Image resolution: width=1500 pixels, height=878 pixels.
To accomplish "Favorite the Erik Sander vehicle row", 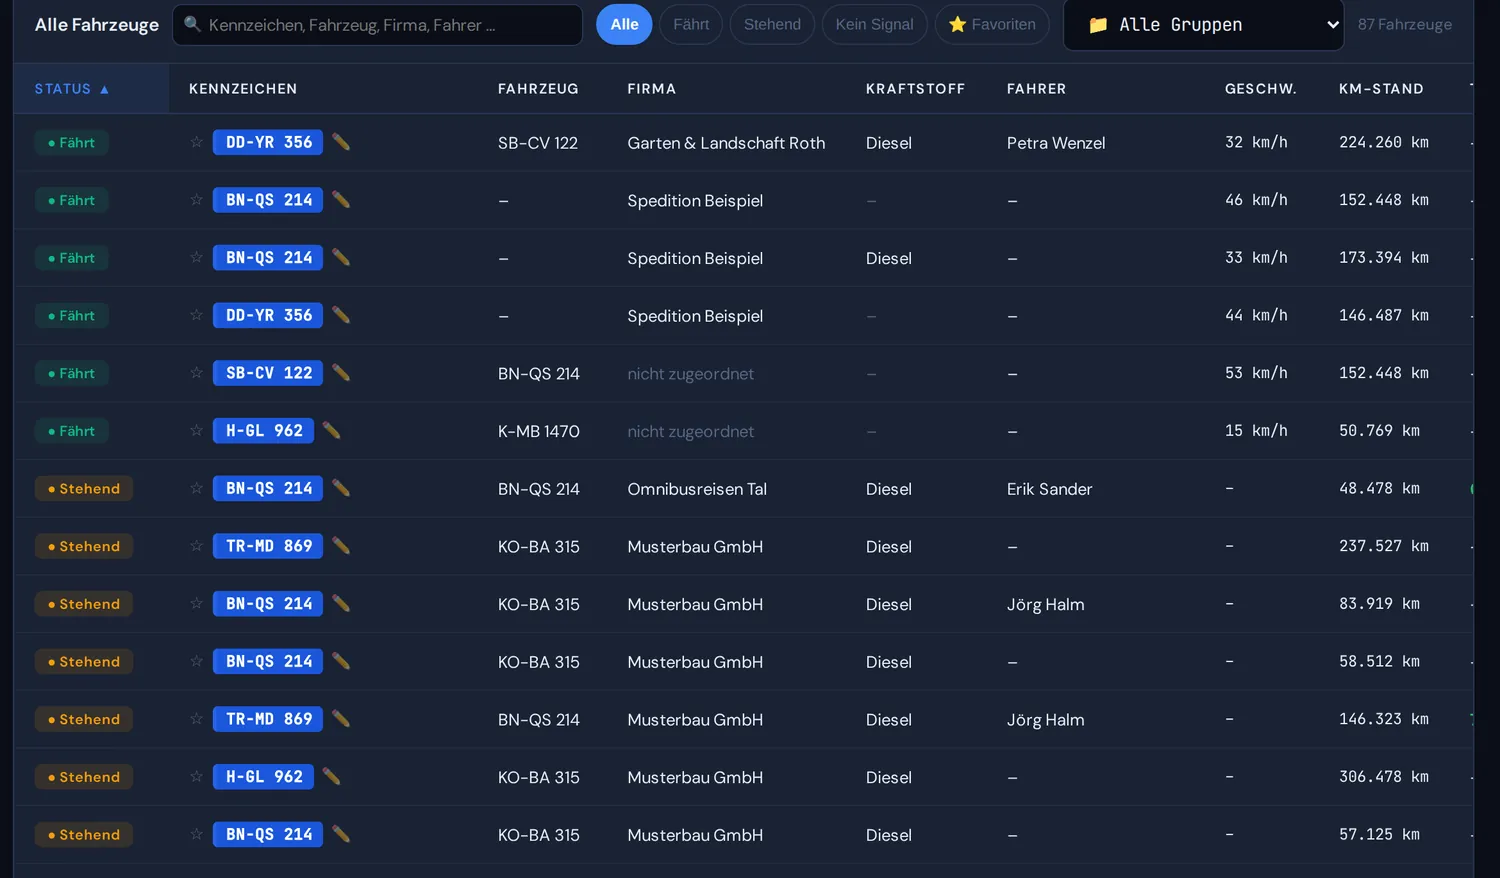I will pos(196,488).
